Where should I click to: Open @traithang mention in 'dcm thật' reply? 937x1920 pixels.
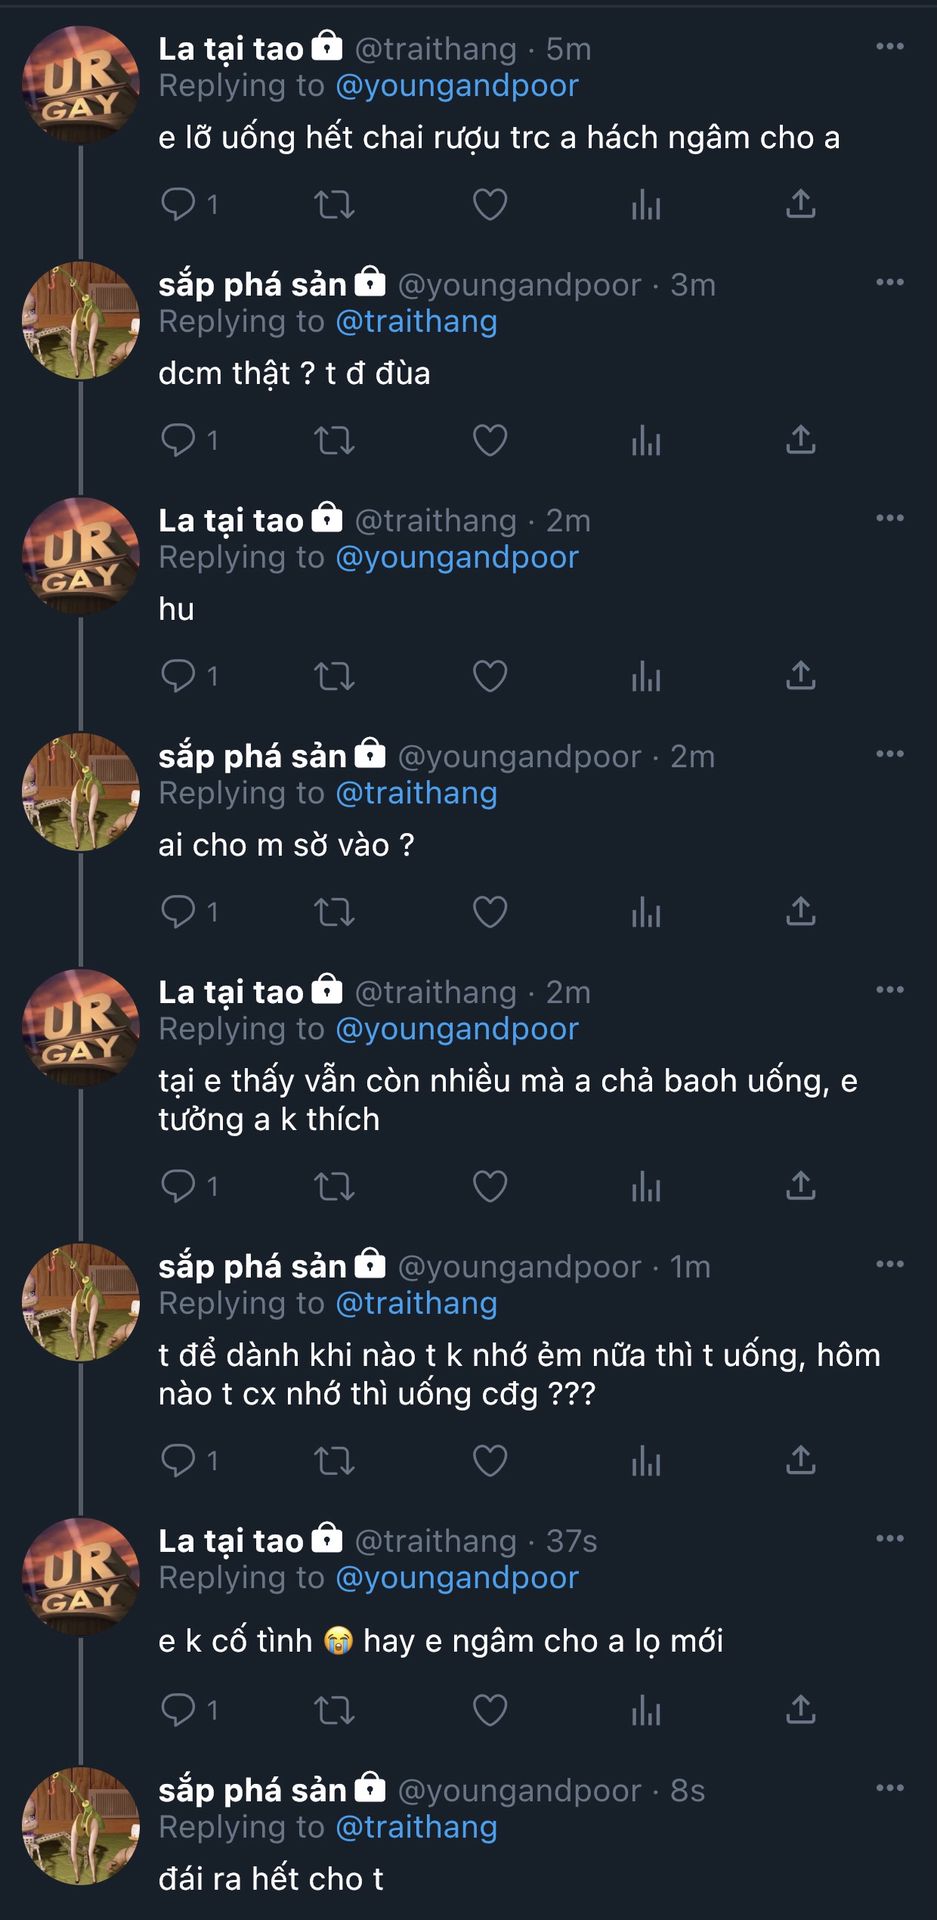[416, 322]
